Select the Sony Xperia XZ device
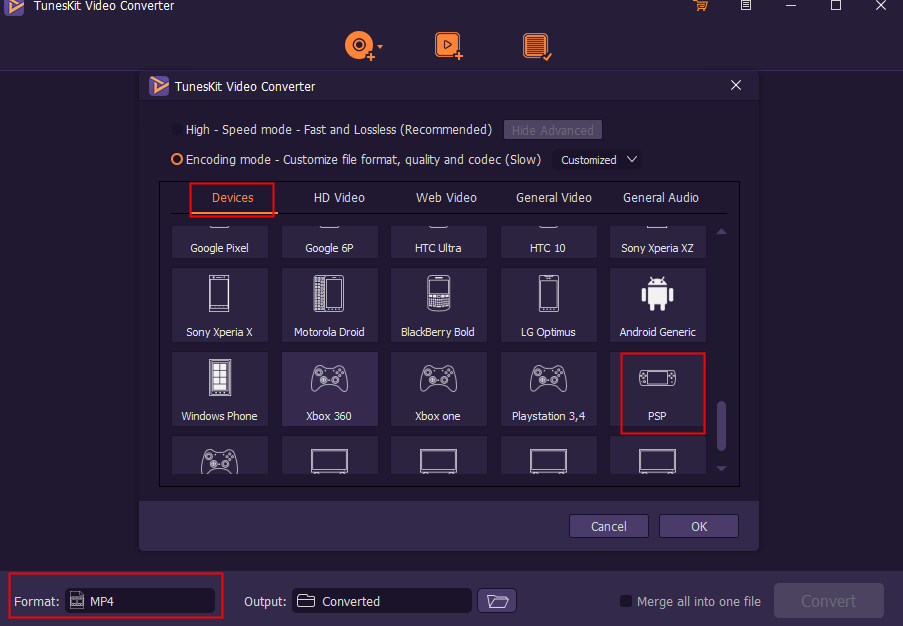The width and height of the screenshot is (903, 626). click(x=658, y=242)
